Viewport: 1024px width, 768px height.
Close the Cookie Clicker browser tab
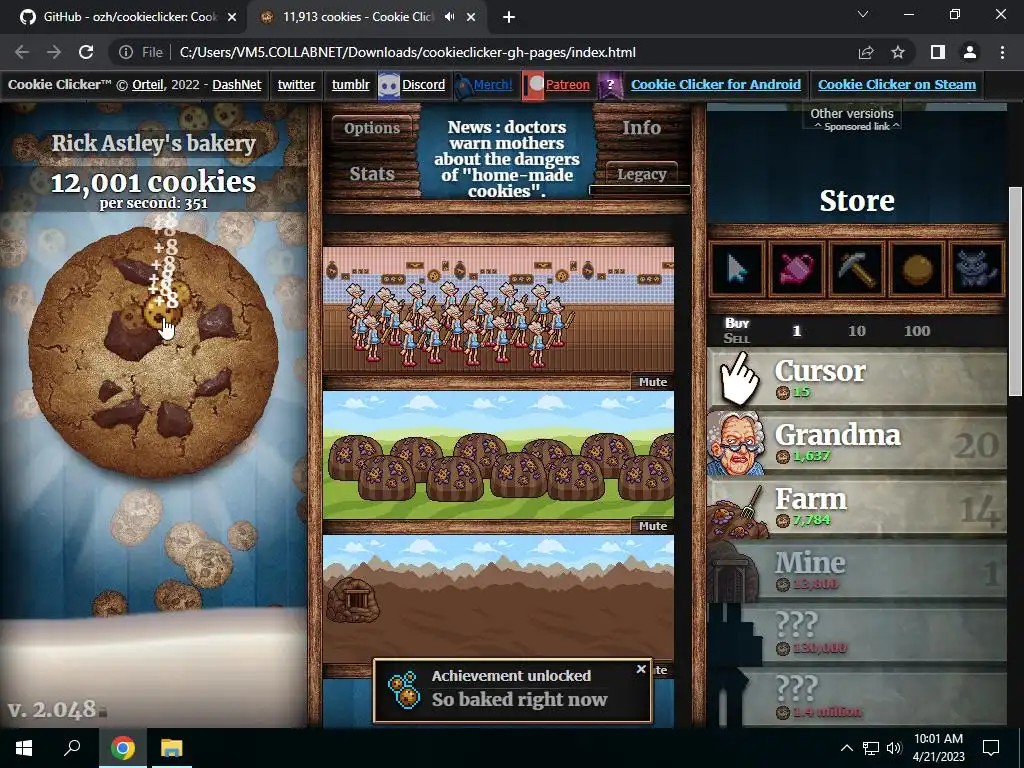tap(471, 17)
